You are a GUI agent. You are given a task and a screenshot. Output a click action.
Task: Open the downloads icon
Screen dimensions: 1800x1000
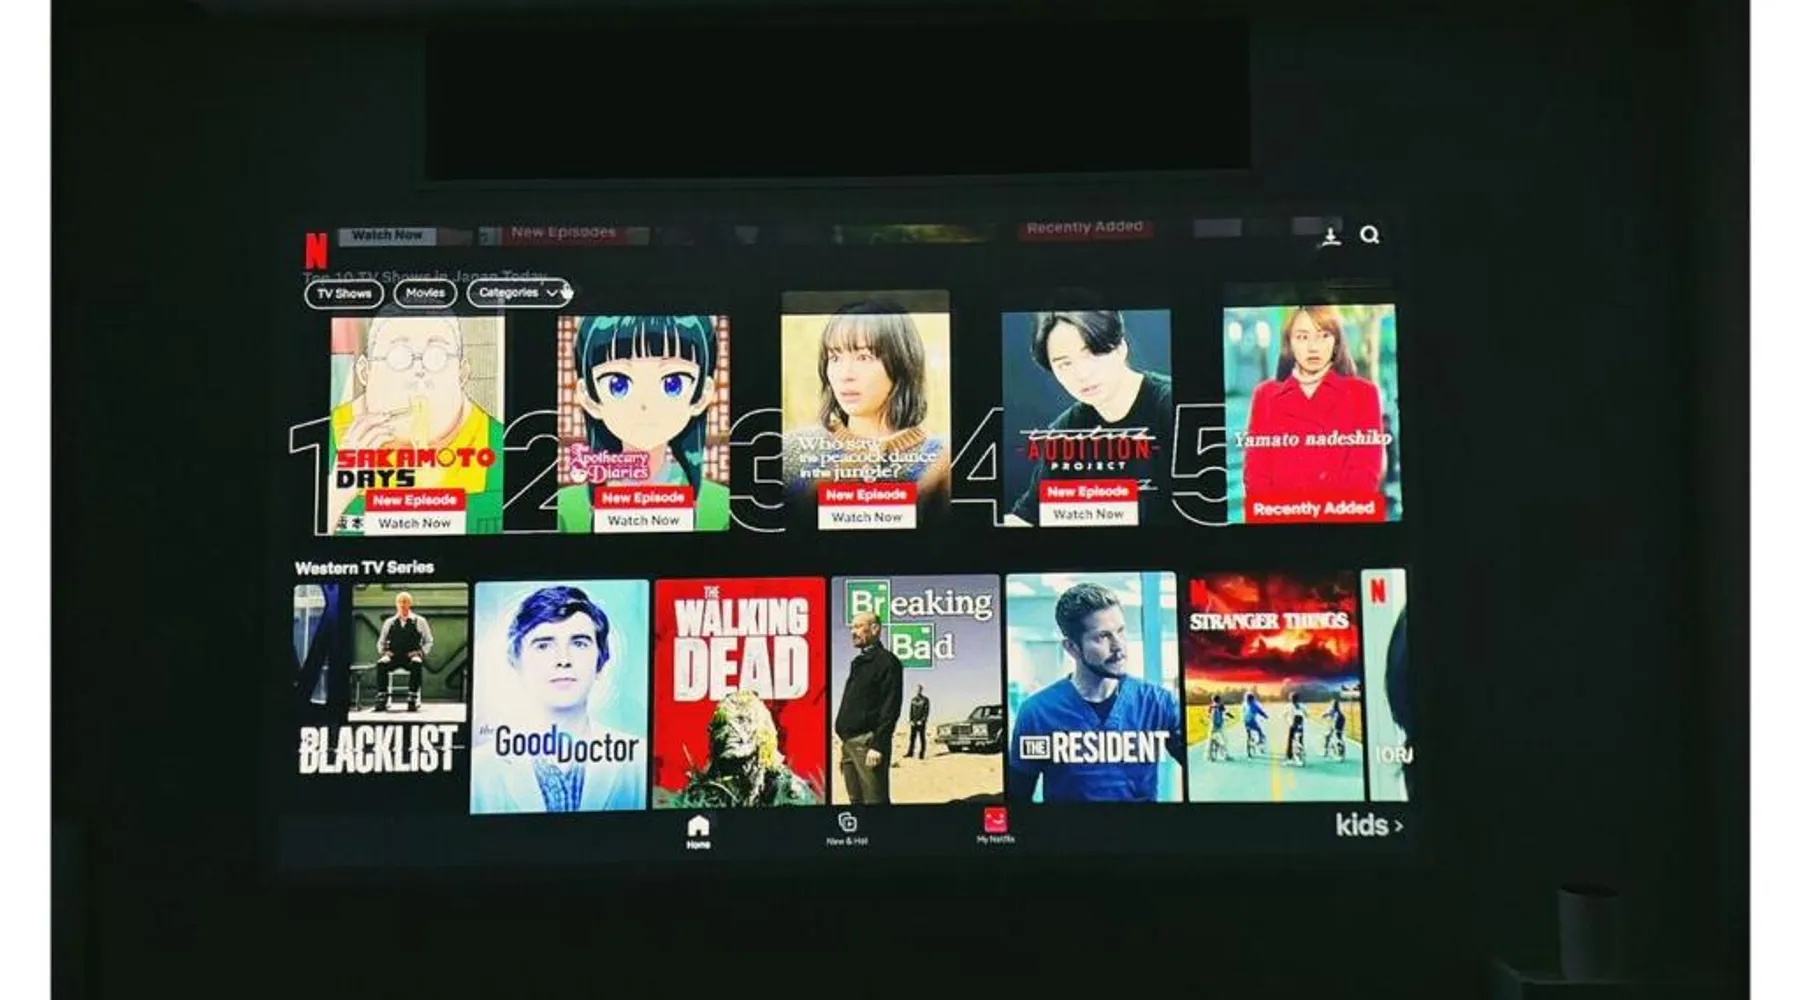coord(1330,236)
